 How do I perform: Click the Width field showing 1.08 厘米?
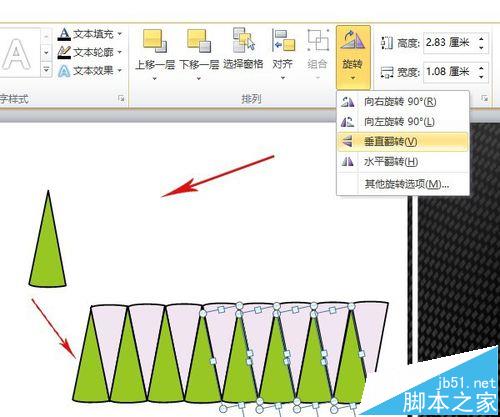[x=449, y=71]
